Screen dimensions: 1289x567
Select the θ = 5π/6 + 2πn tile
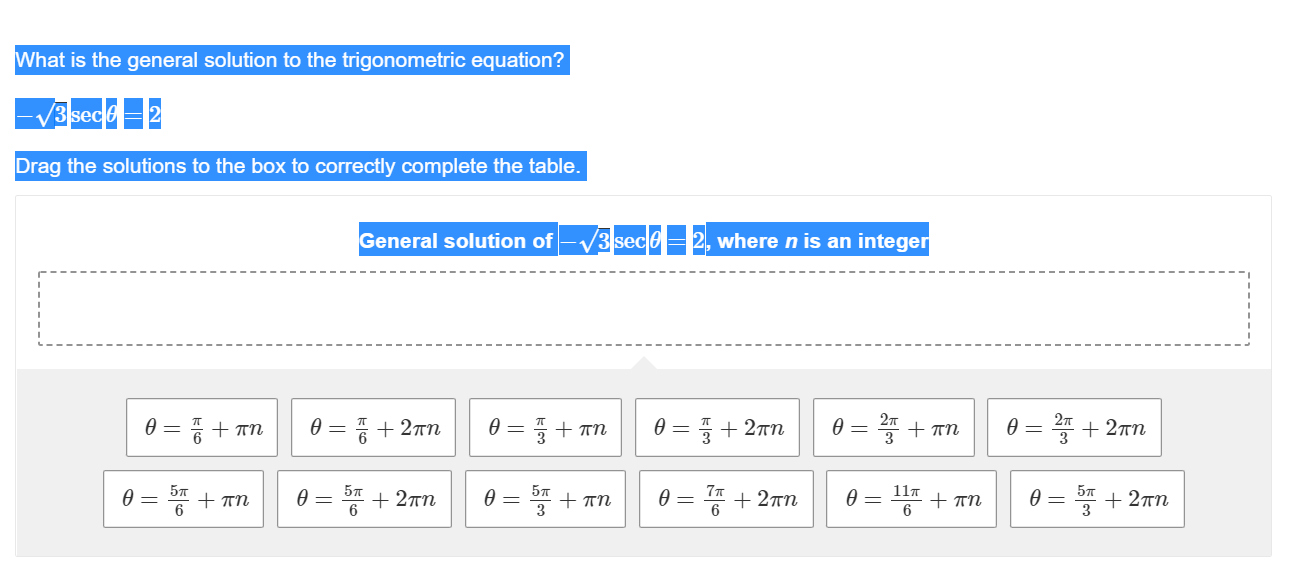(x=365, y=499)
